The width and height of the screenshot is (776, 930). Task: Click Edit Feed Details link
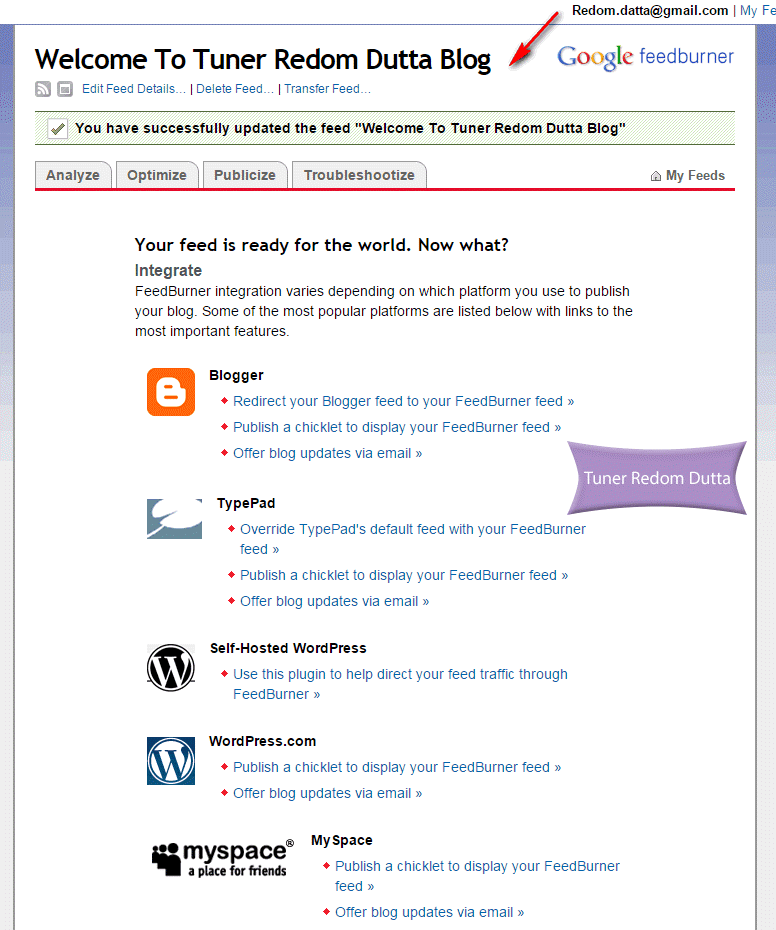(x=133, y=89)
